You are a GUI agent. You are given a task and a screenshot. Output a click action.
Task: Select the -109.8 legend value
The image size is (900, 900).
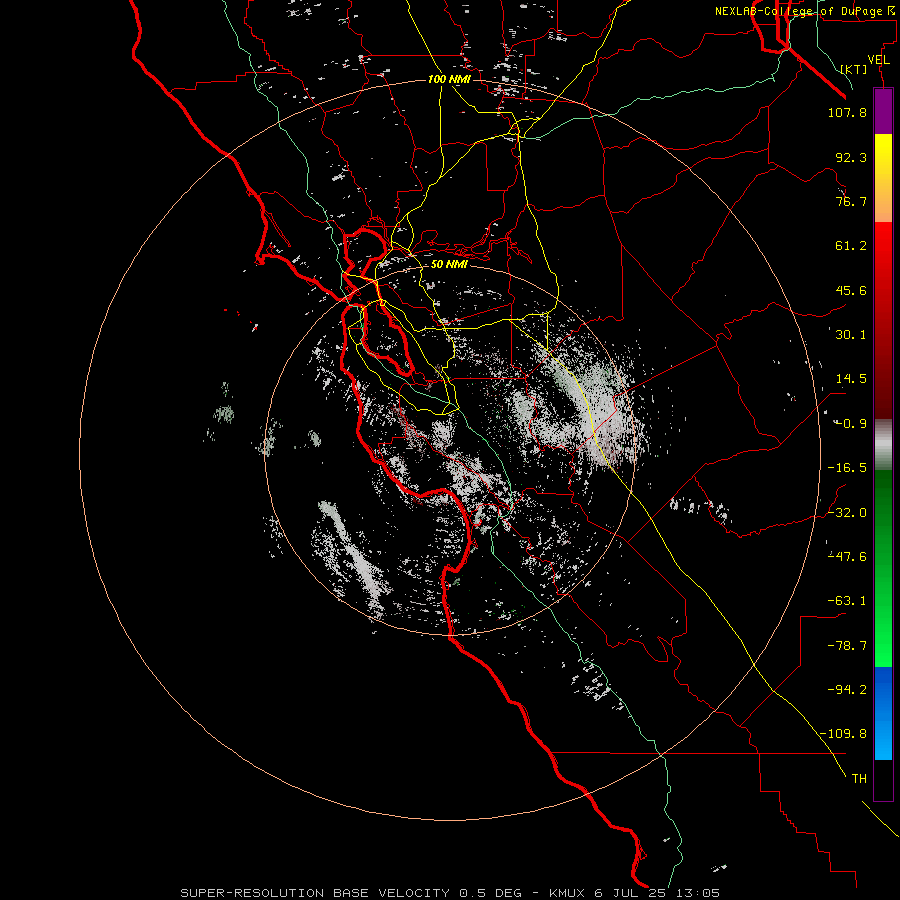[843, 734]
